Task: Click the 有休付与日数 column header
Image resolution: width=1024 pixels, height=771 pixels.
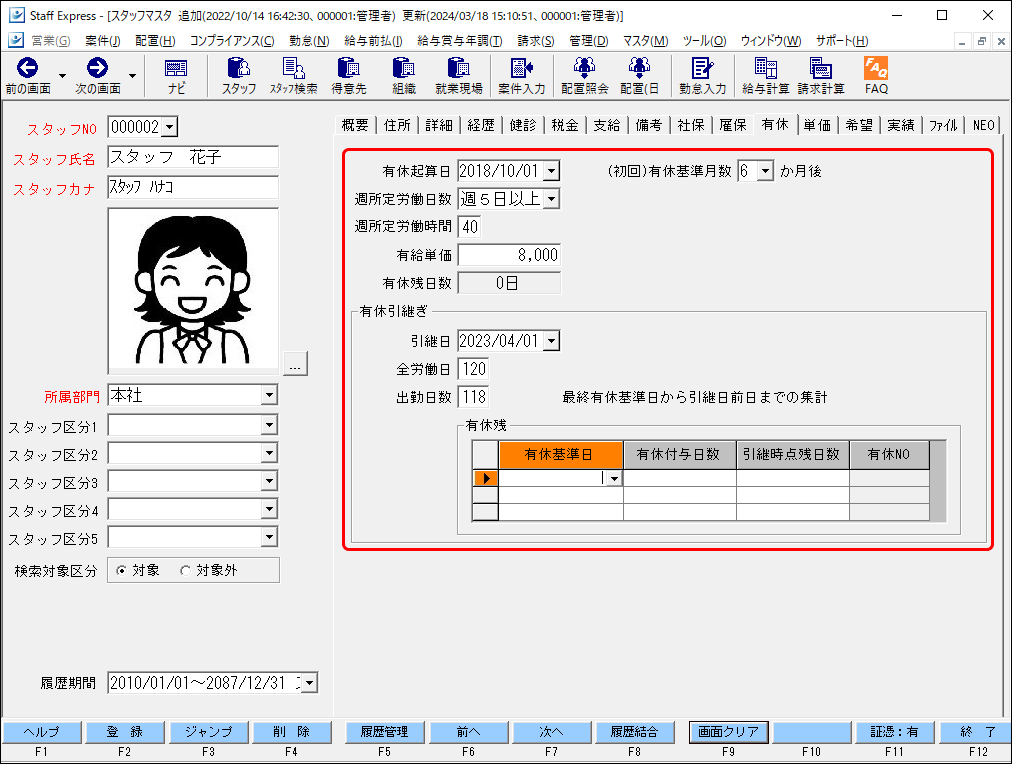Action: pos(680,454)
